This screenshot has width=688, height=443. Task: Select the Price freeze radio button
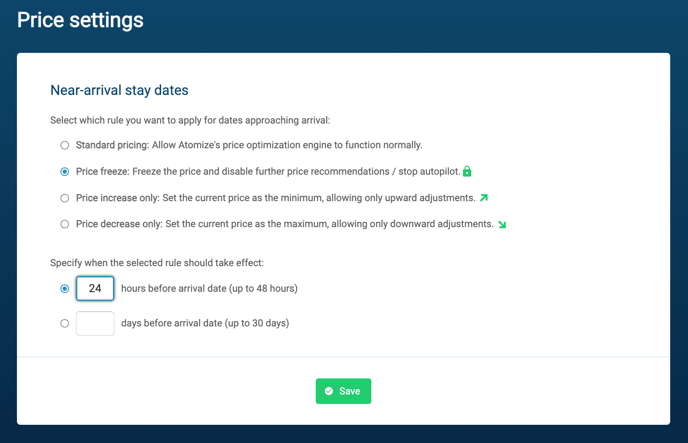(64, 171)
